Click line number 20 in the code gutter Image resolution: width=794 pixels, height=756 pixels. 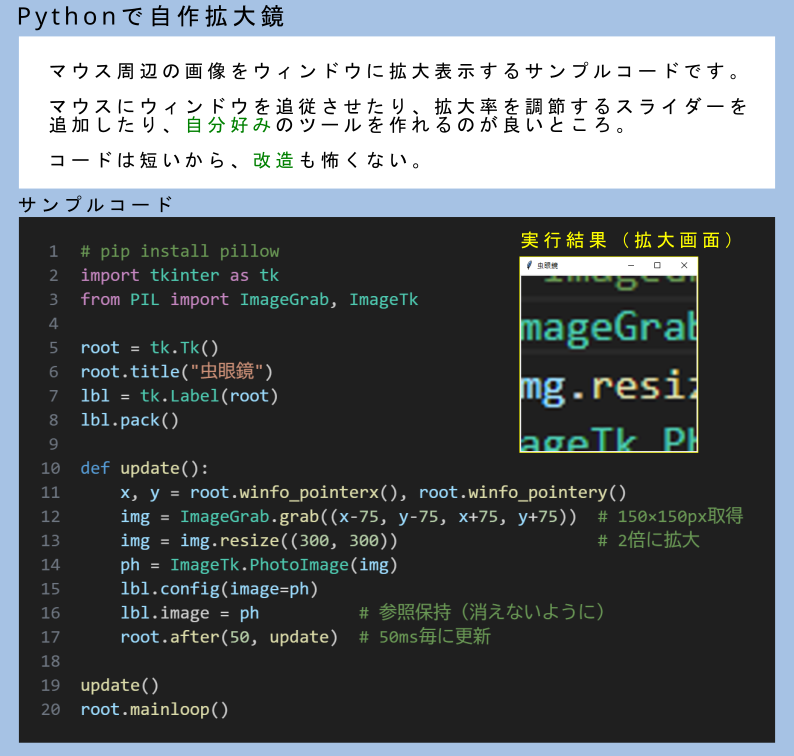(51, 709)
